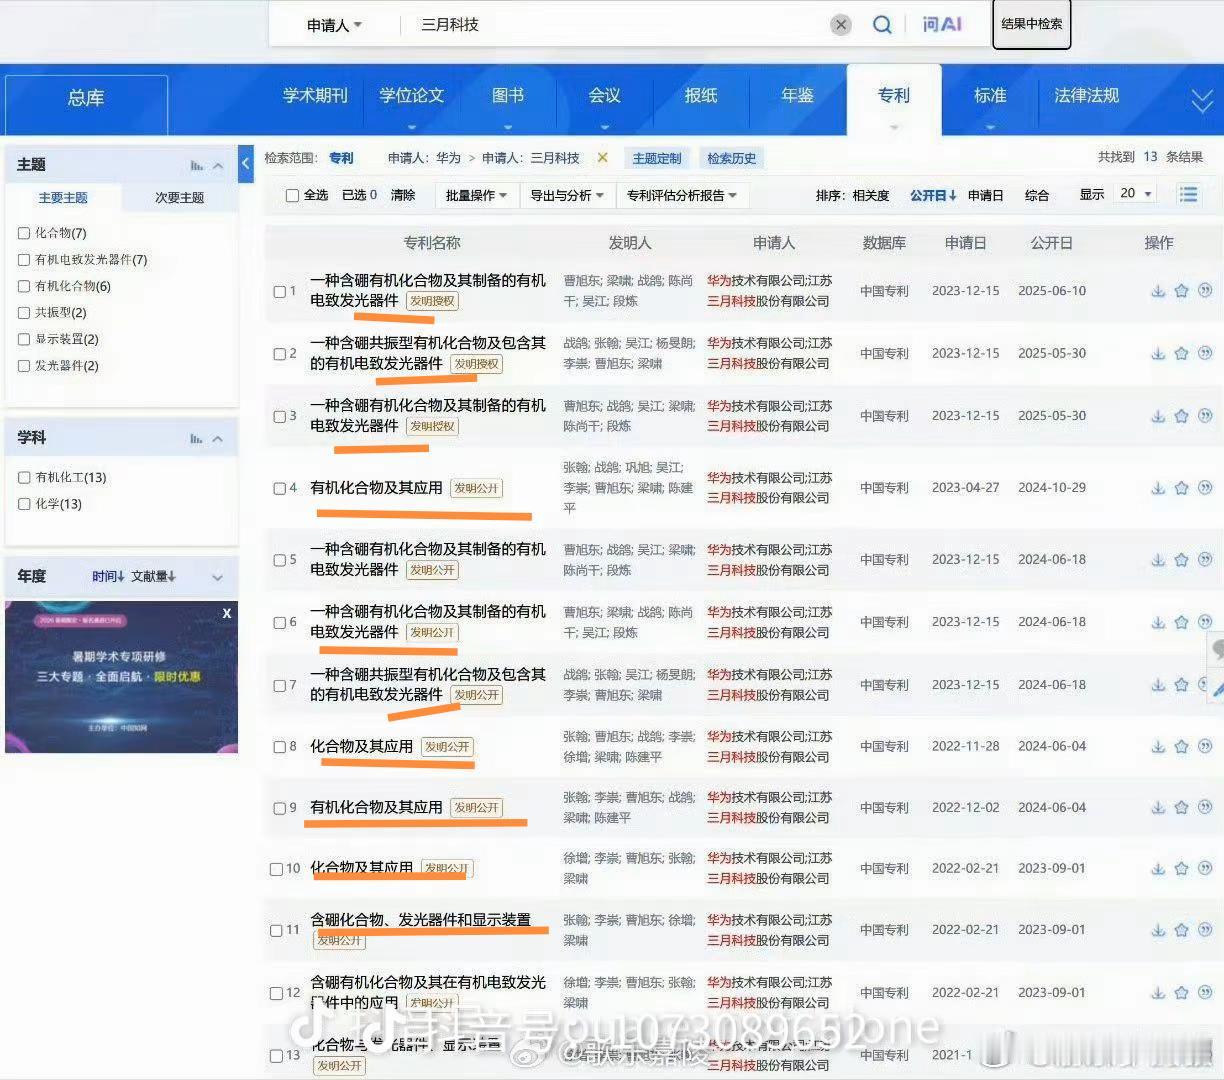
Task: Check the 有机化合物(6) filter
Action: point(24,286)
